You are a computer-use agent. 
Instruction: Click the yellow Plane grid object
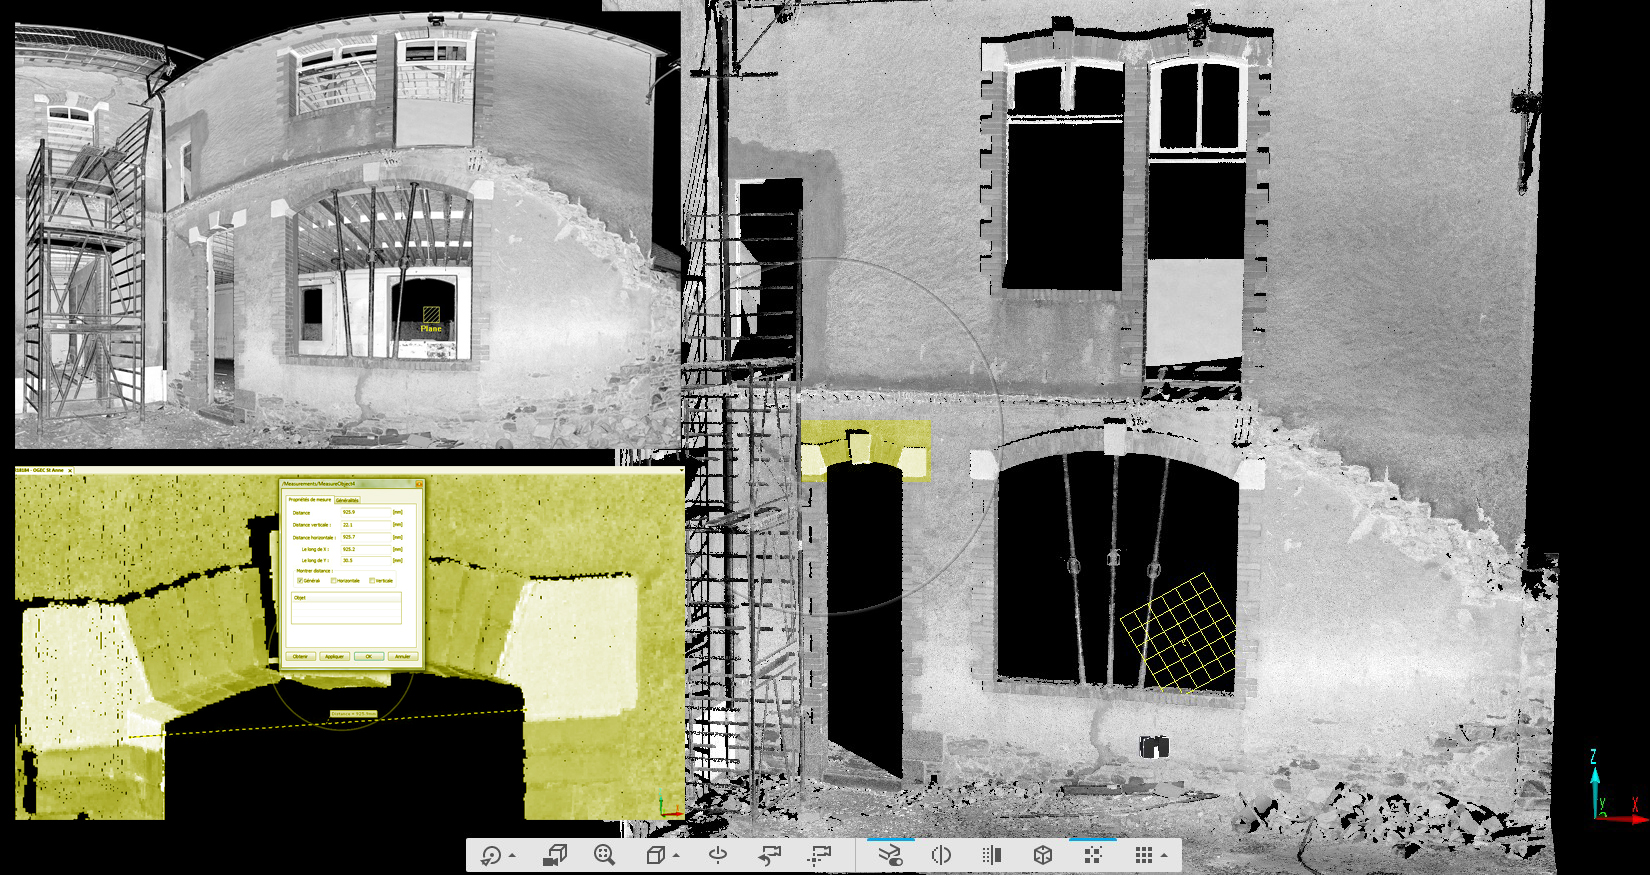1178,633
